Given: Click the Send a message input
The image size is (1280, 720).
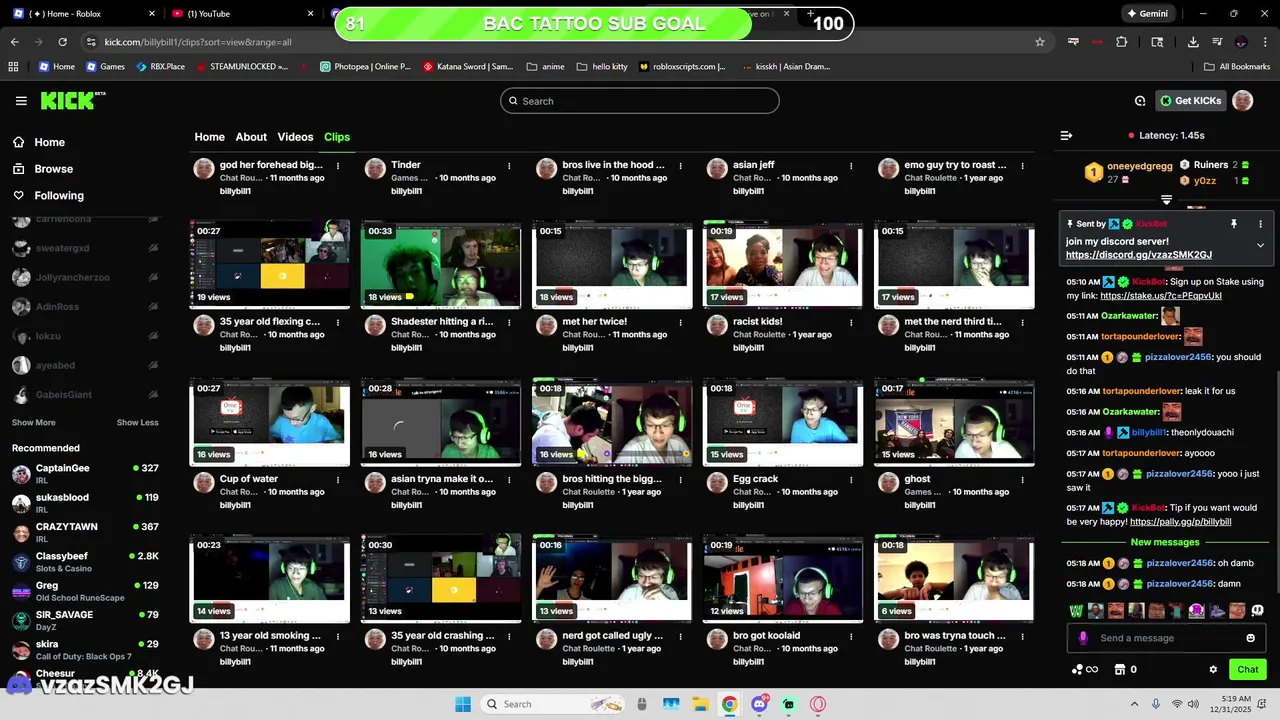Looking at the screenshot, I should coord(1165,638).
